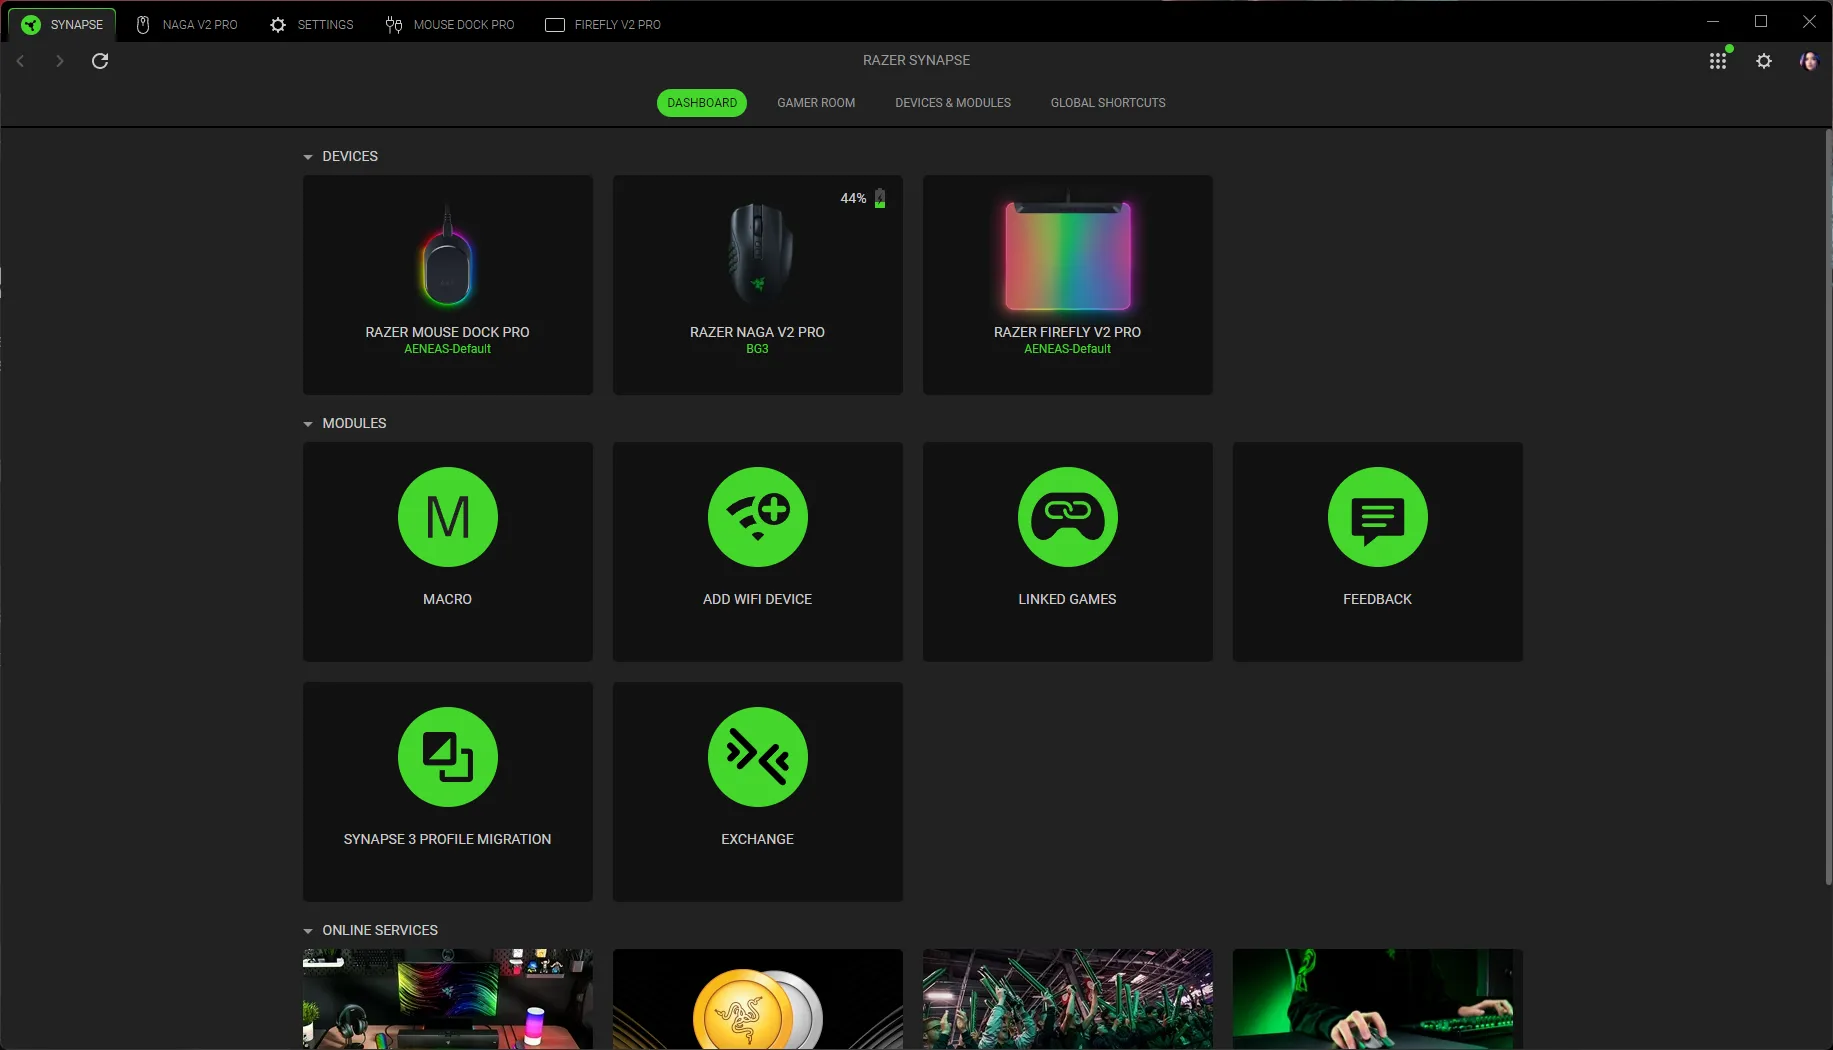Screen dimensions: 1833x1050
Task: Switch to the Gamer Room tab
Action: click(816, 103)
